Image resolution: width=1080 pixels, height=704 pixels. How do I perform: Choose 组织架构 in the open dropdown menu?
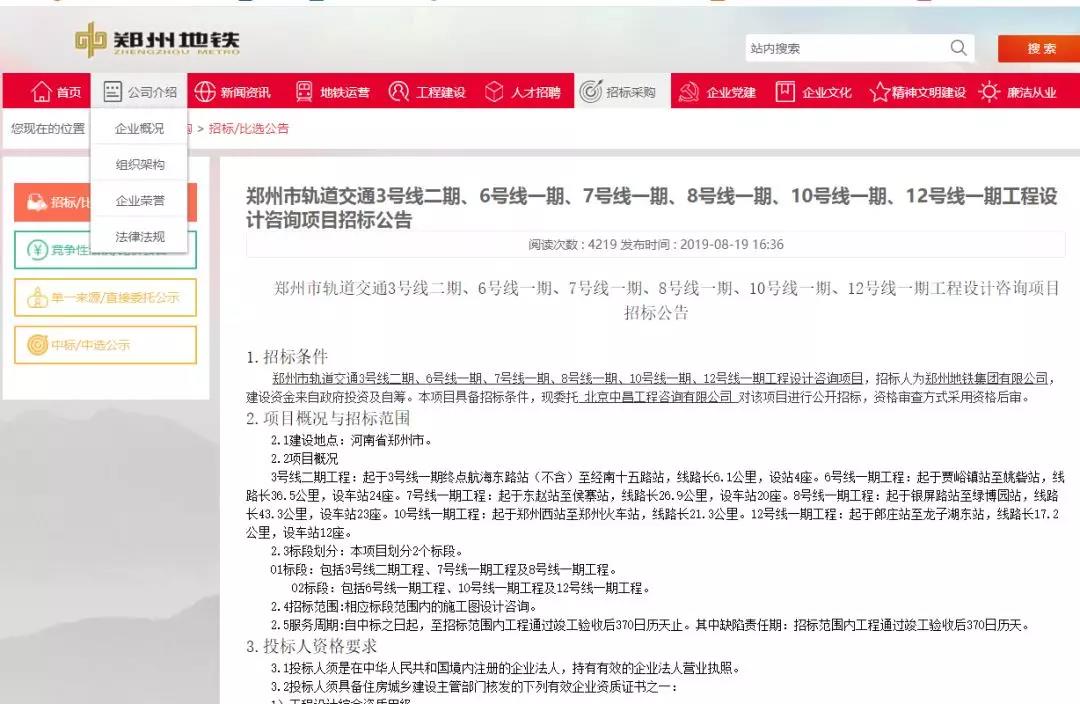point(139,165)
